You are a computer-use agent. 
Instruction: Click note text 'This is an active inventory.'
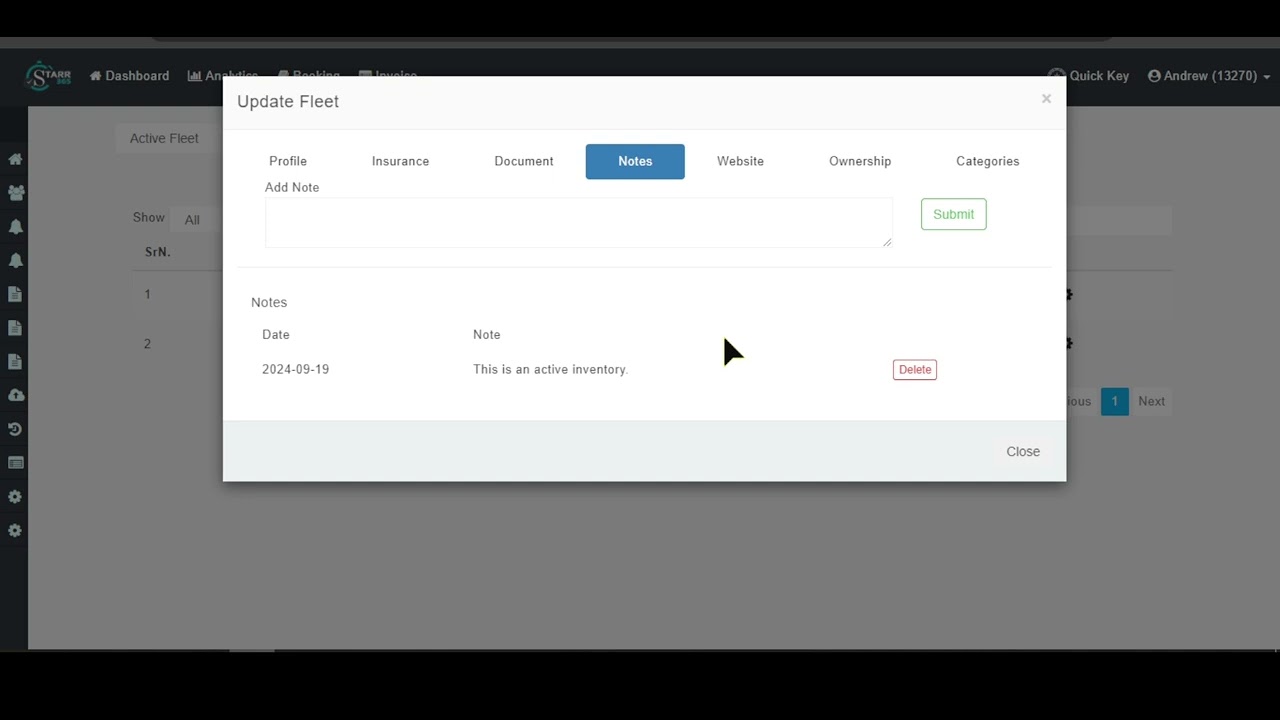(x=550, y=370)
